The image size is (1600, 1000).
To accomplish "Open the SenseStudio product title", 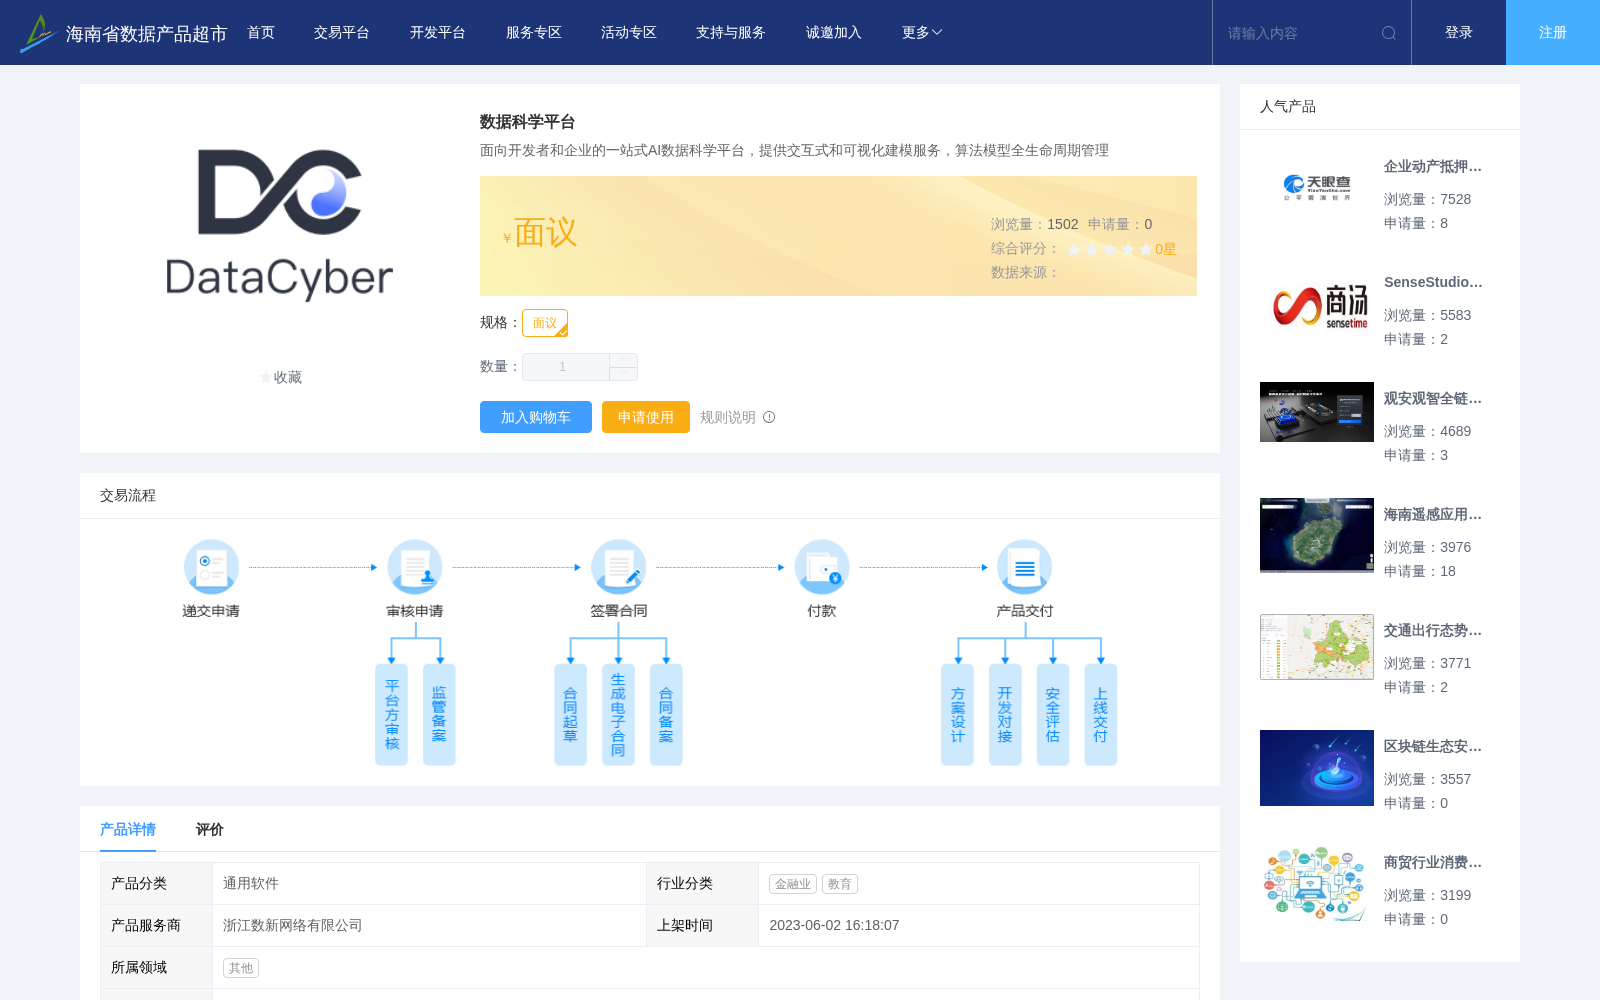I will (x=1433, y=283).
